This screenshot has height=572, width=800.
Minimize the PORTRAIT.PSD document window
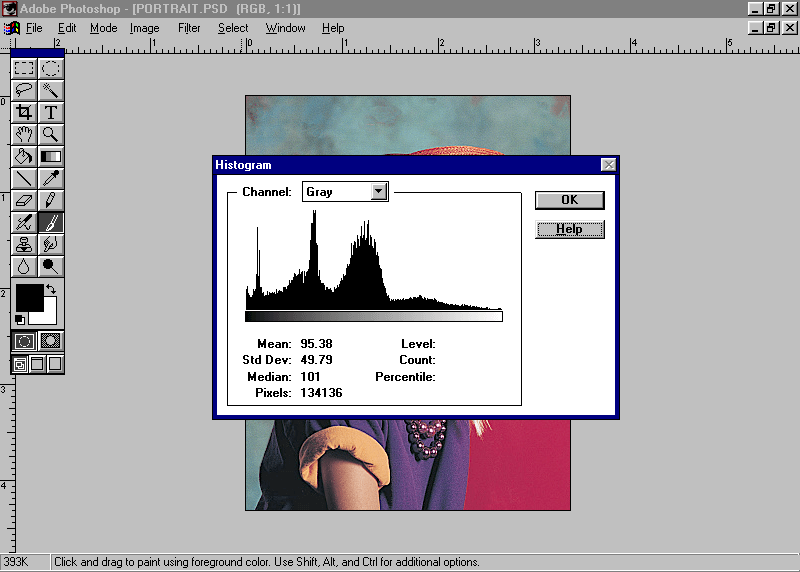pos(755,28)
